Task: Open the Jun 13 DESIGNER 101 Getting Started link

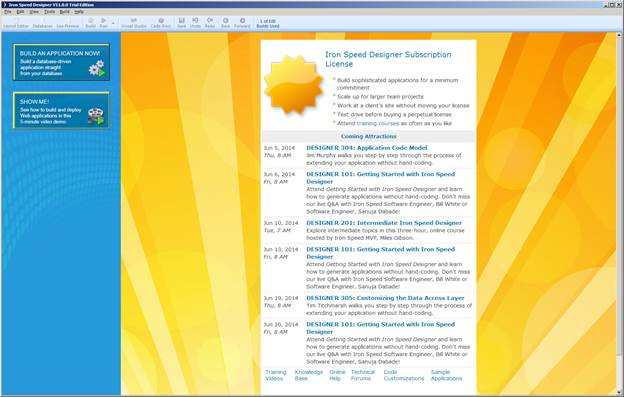Action: tap(380, 253)
